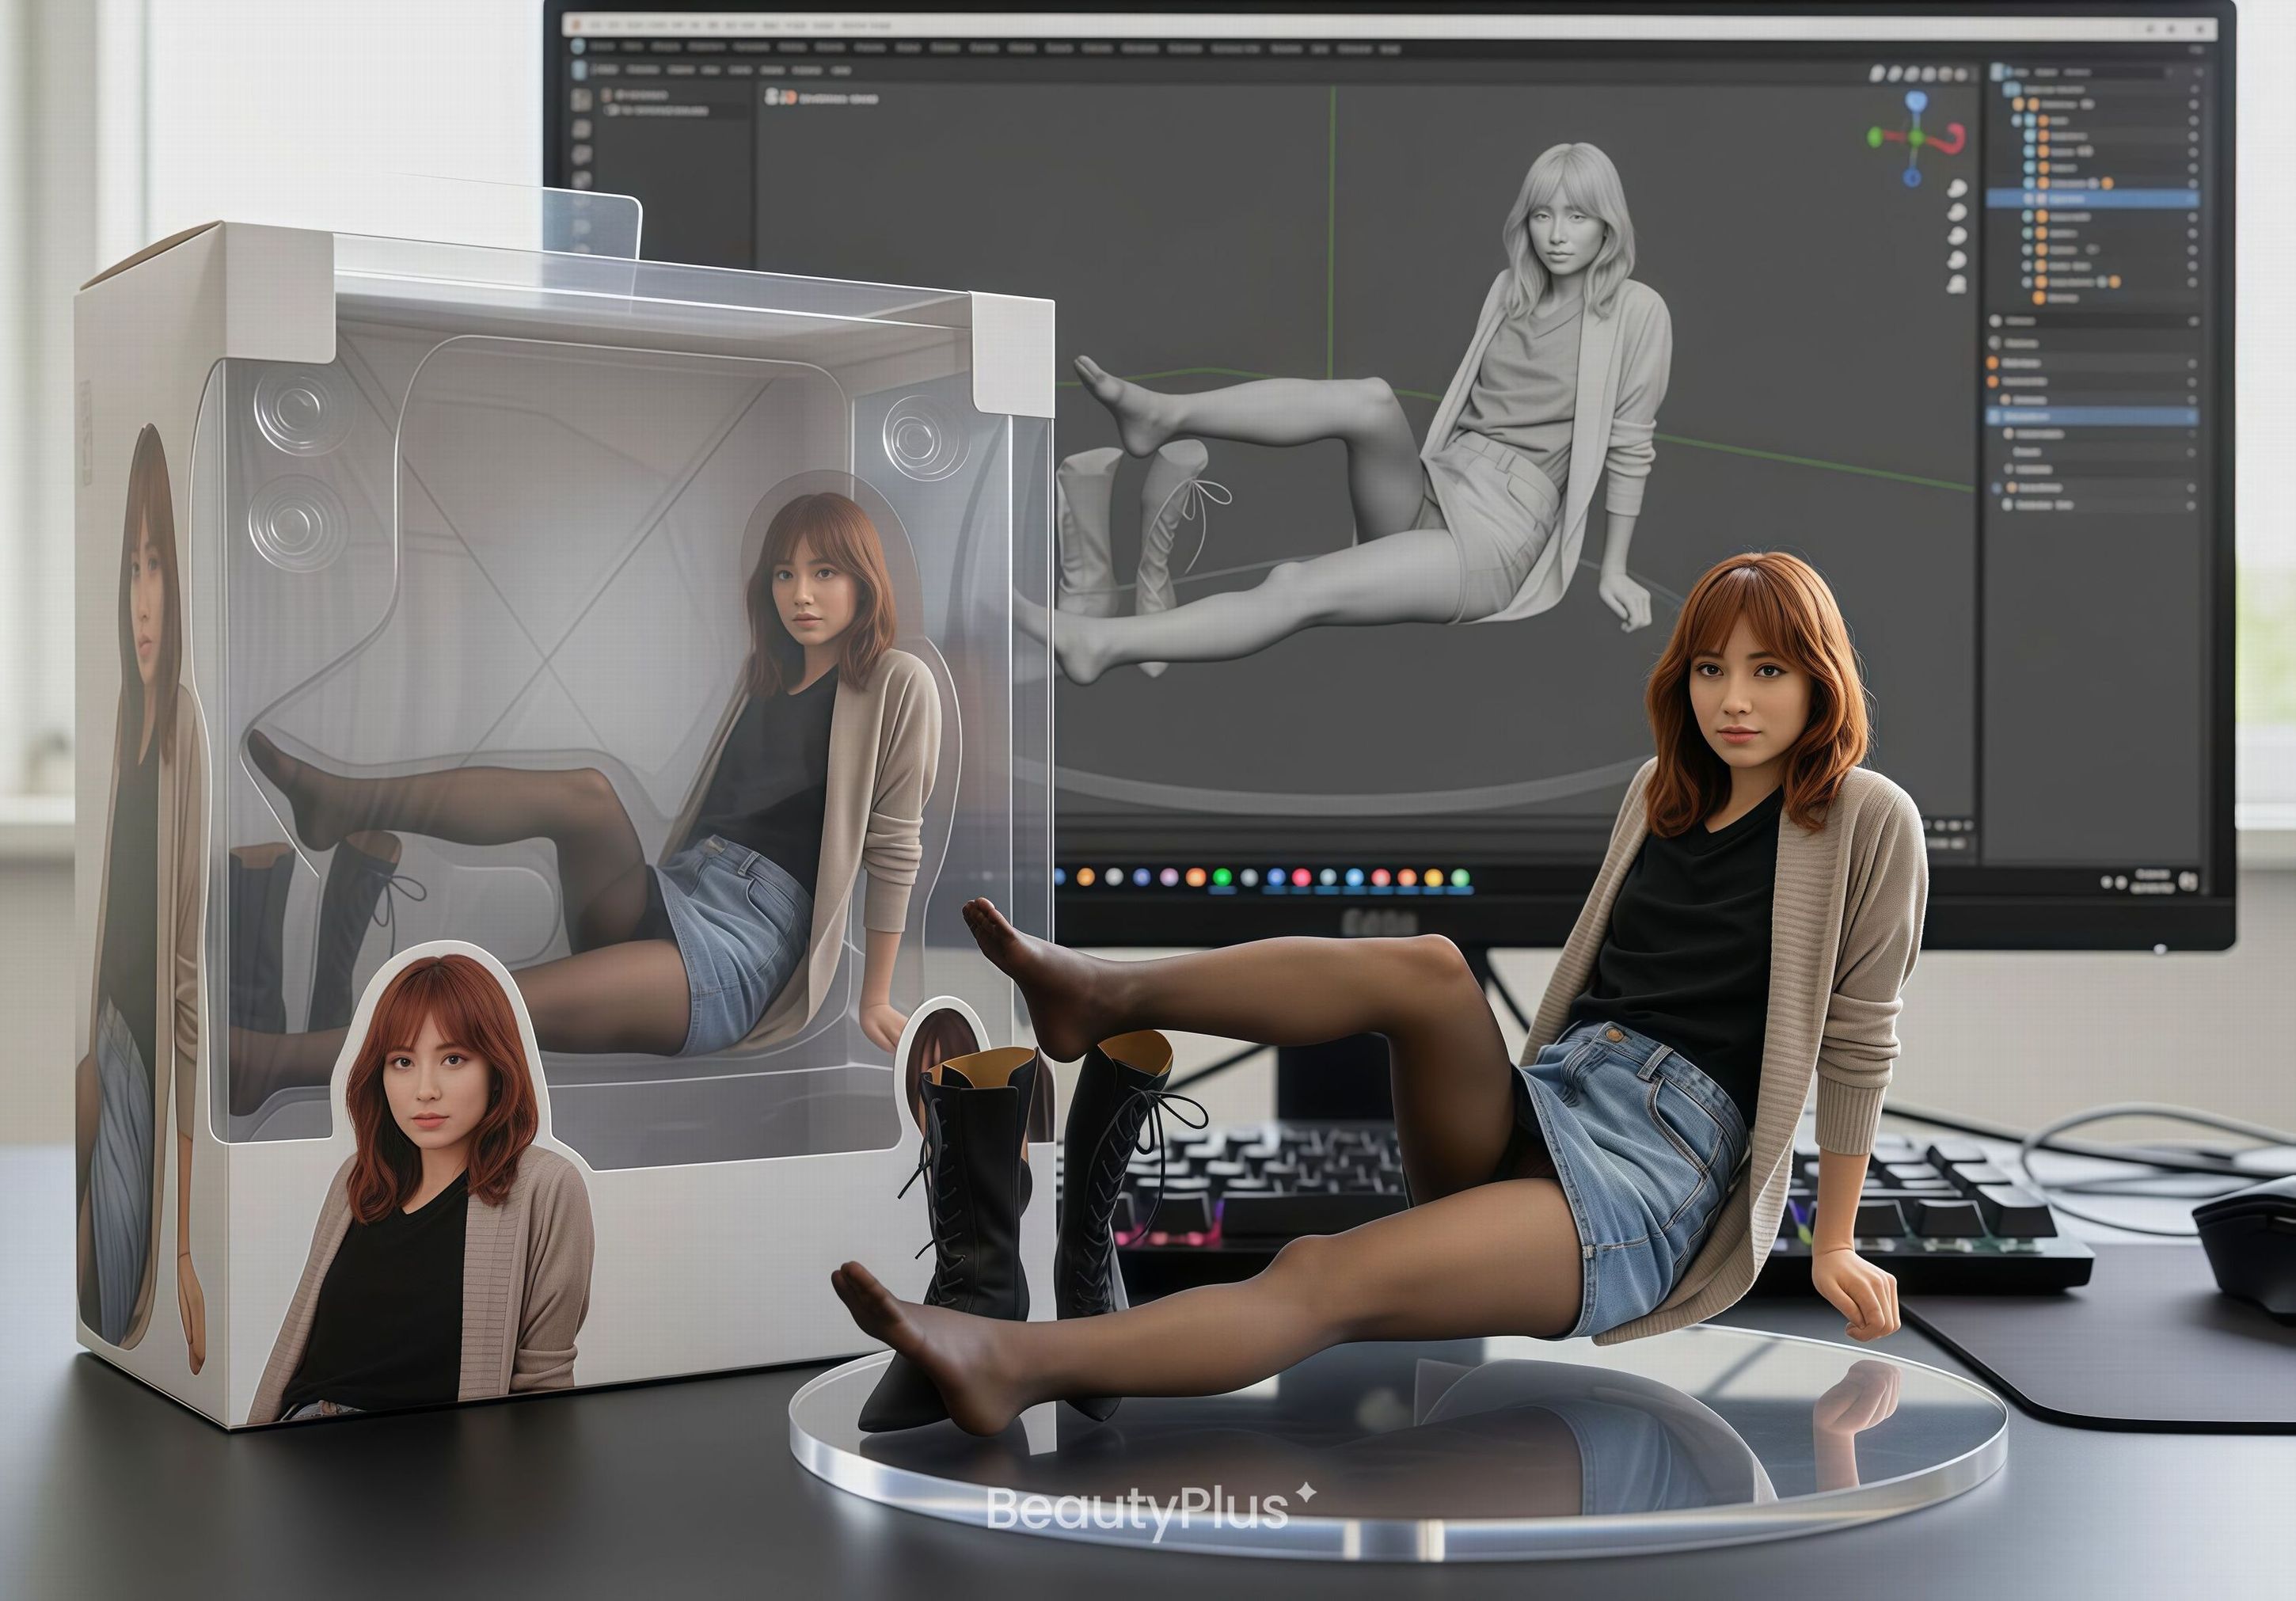
Task: Click the green circular icon in the taskbar
Action: click(1221, 877)
